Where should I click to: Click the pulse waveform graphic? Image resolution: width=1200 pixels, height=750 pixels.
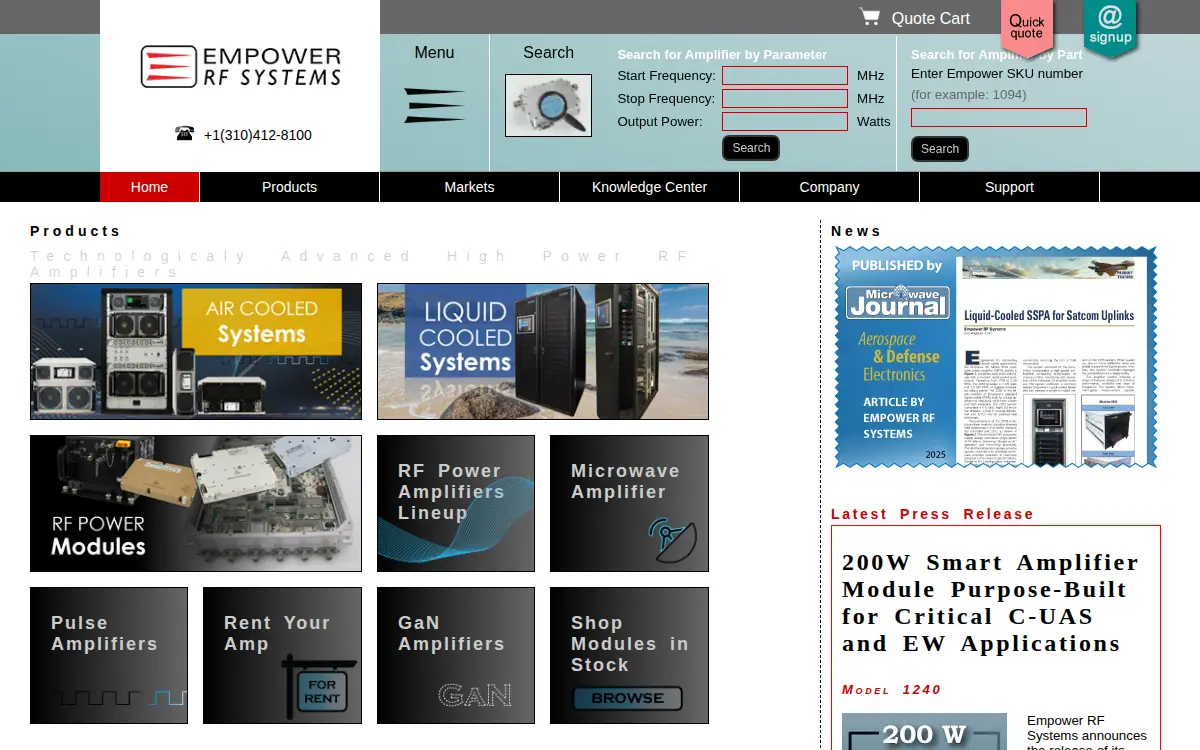tap(119, 697)
